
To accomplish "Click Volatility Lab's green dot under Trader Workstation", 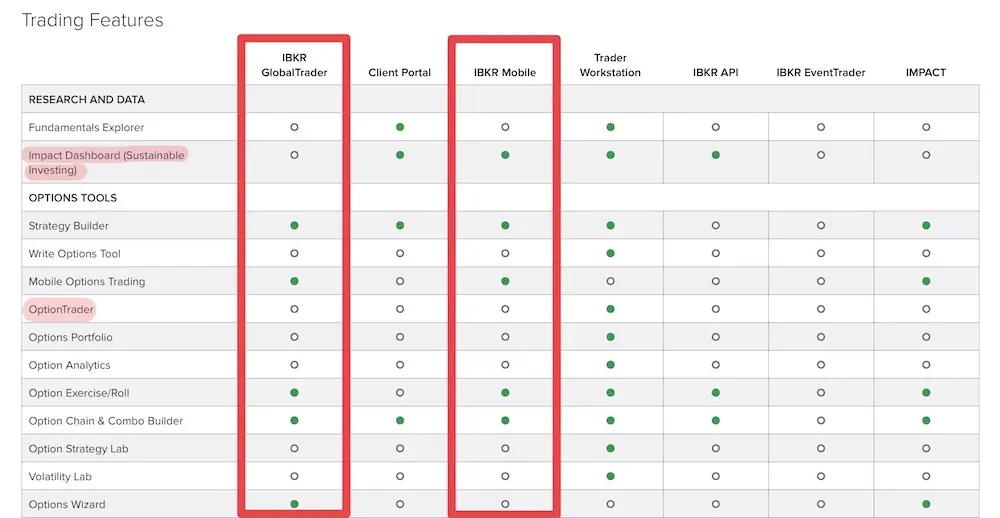I will (x=610, y=477).
